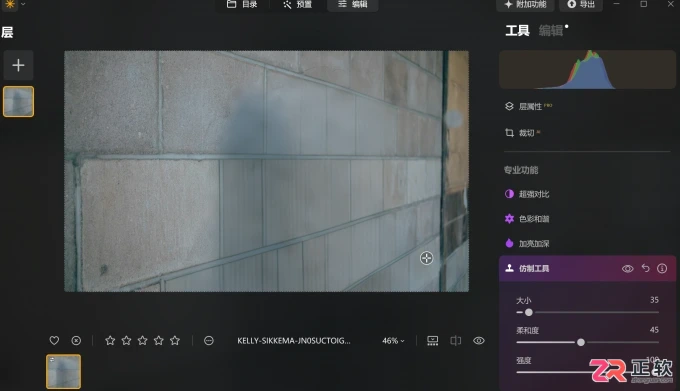Open the 超级对比 super contrast tool
This screenshot has height=391, width=680.
pyautogui.click(x=527, y=194)
